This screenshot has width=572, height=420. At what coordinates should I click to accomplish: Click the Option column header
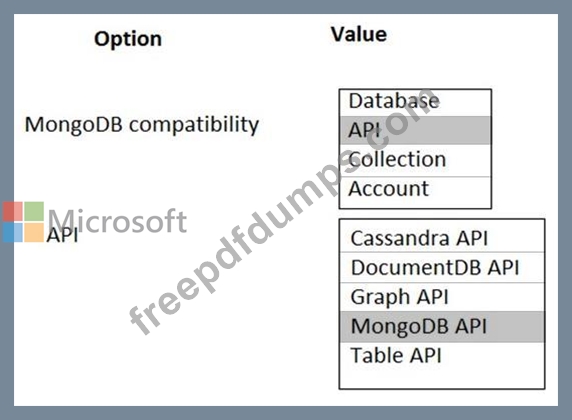click(128, 39)
